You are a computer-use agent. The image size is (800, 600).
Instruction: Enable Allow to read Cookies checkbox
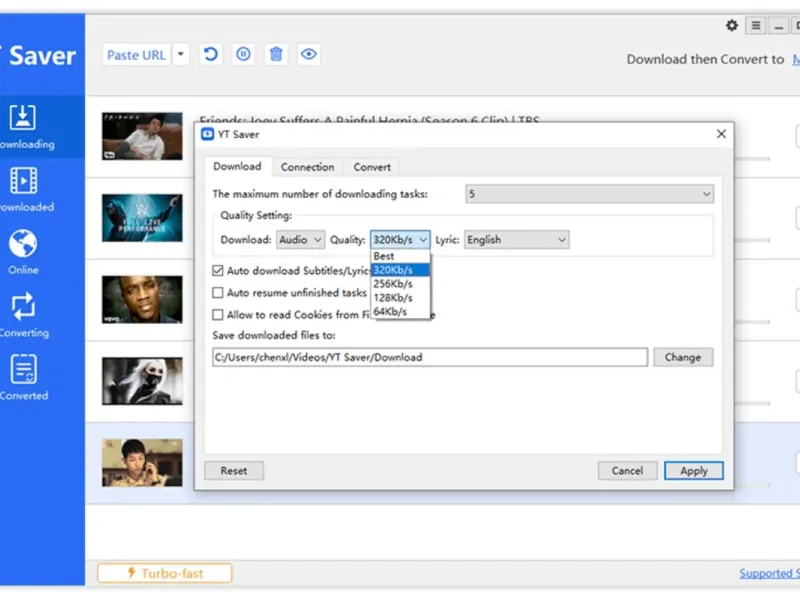pyautogui.click(x=218, y=314)
